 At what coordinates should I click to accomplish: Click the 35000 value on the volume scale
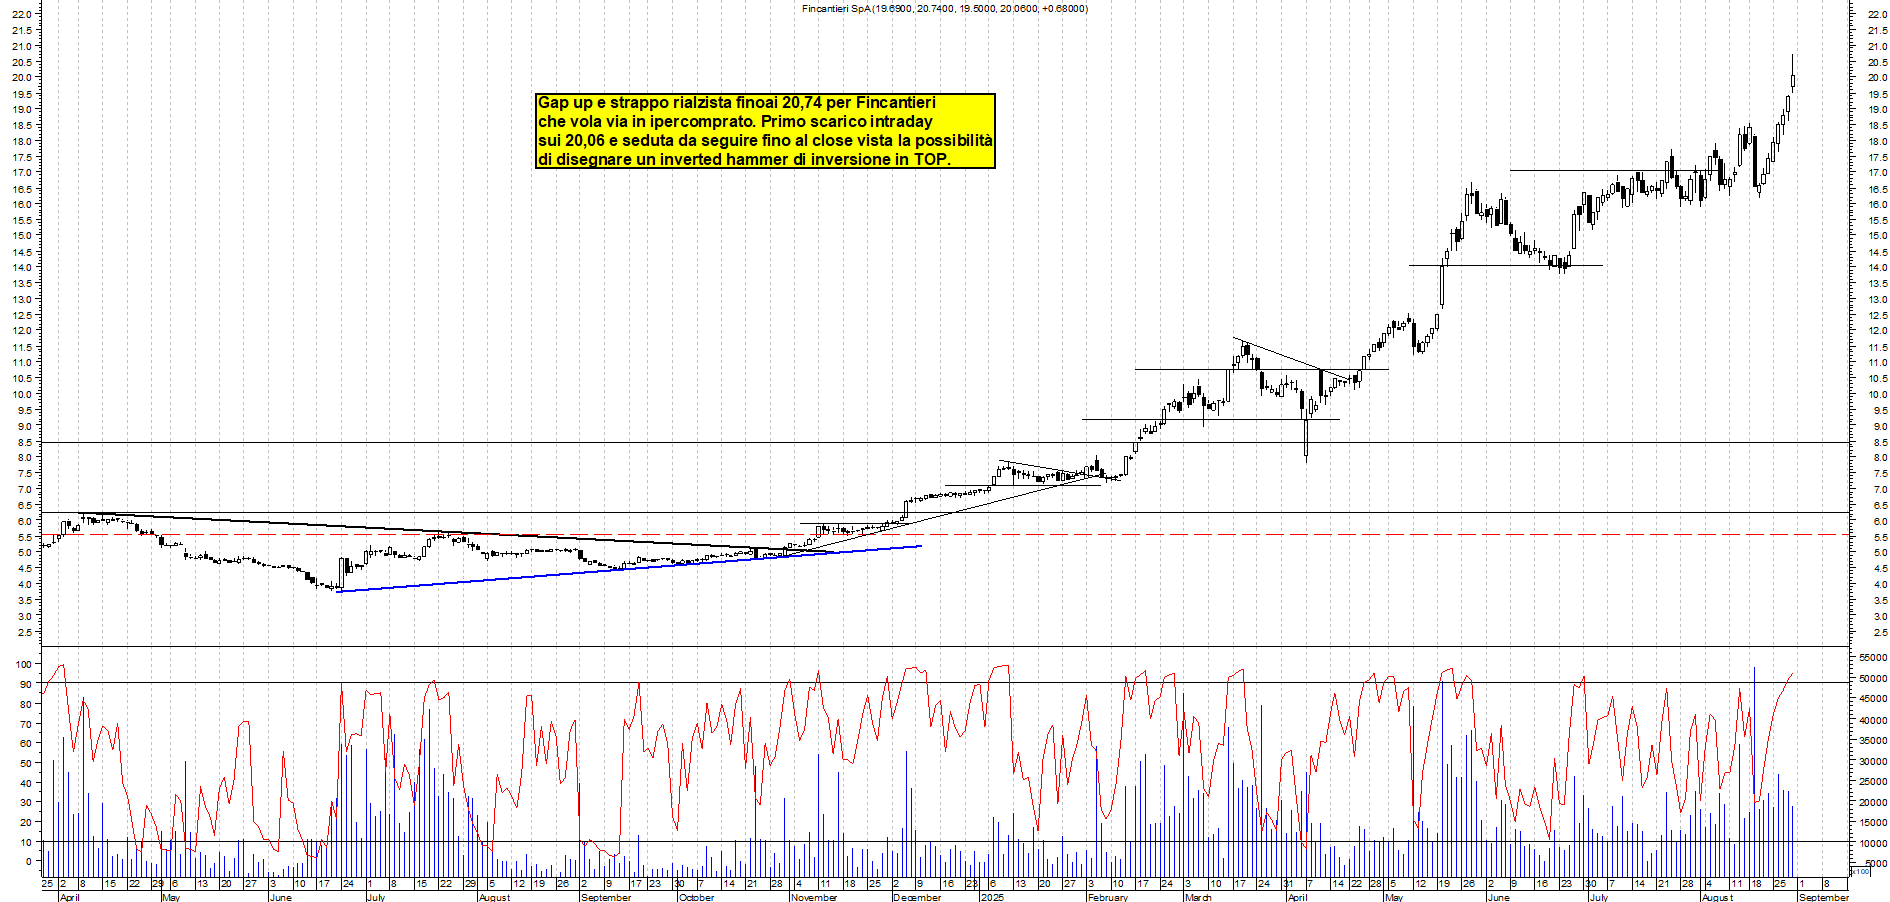pyautogui.click(x=1873, y=741)
